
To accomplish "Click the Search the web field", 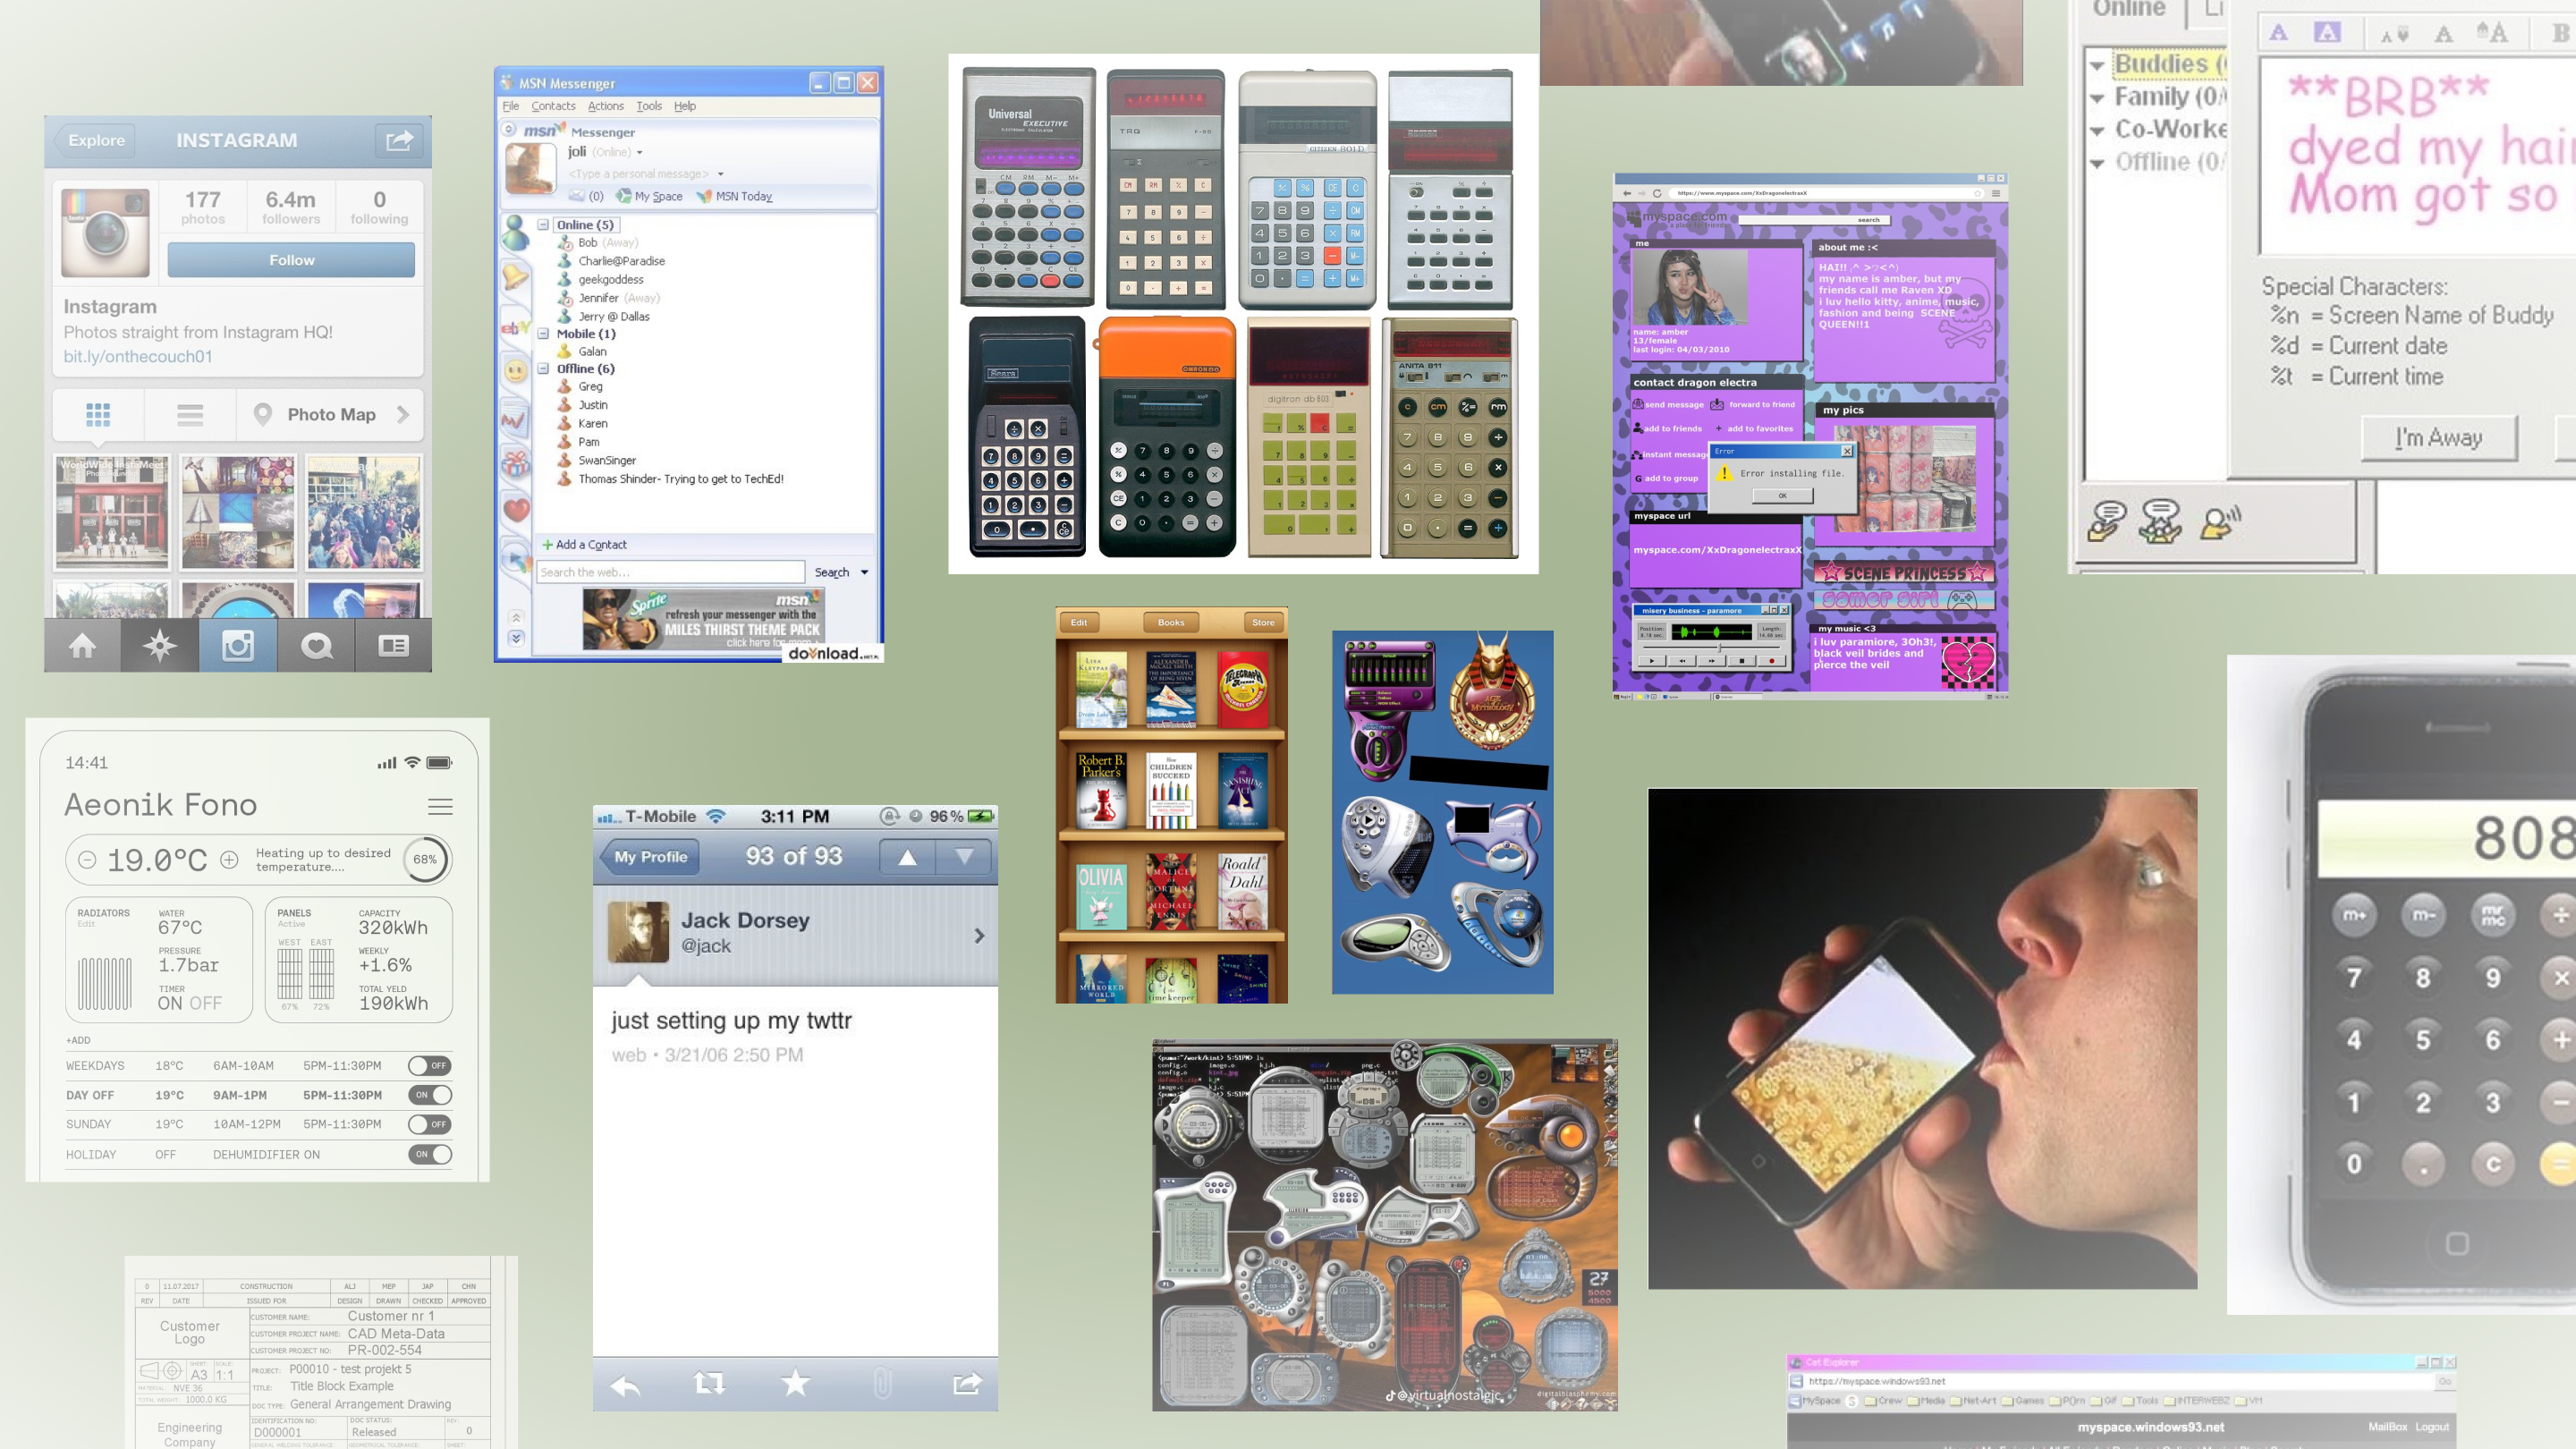I will point(670,572).
